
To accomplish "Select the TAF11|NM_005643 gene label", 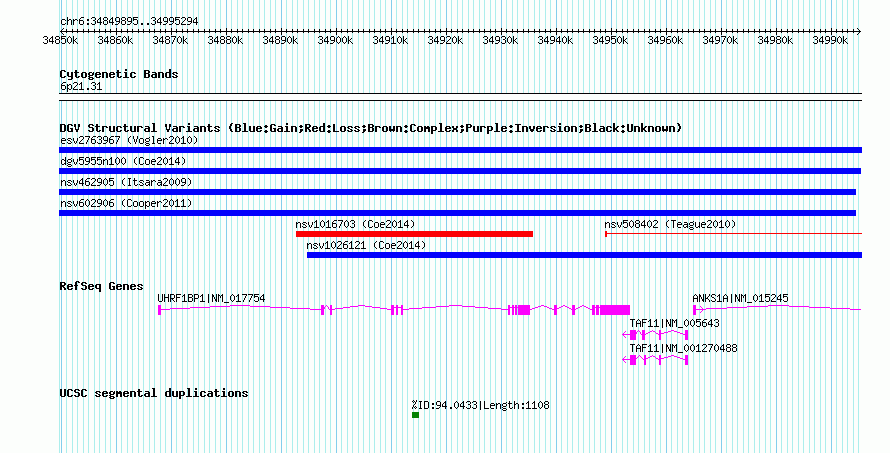I will coord(674,323).
